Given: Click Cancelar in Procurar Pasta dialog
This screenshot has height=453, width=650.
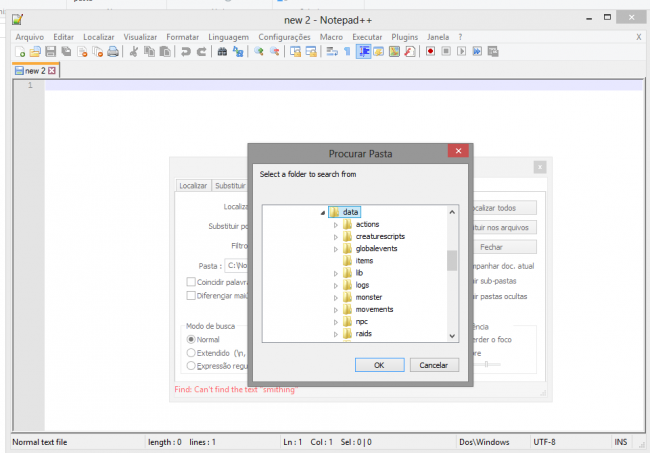Looking at the screenshot, I should pos(434,365).
